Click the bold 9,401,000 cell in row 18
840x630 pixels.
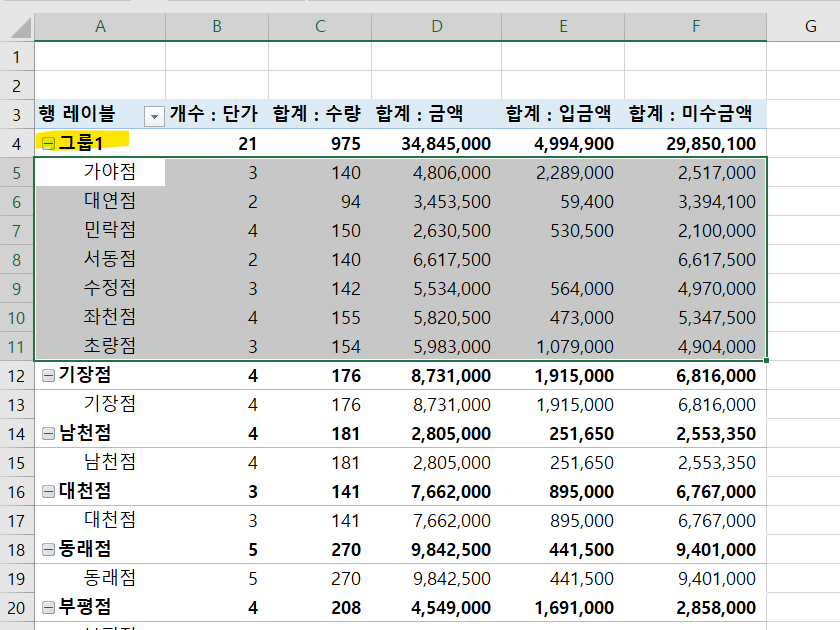695,549
